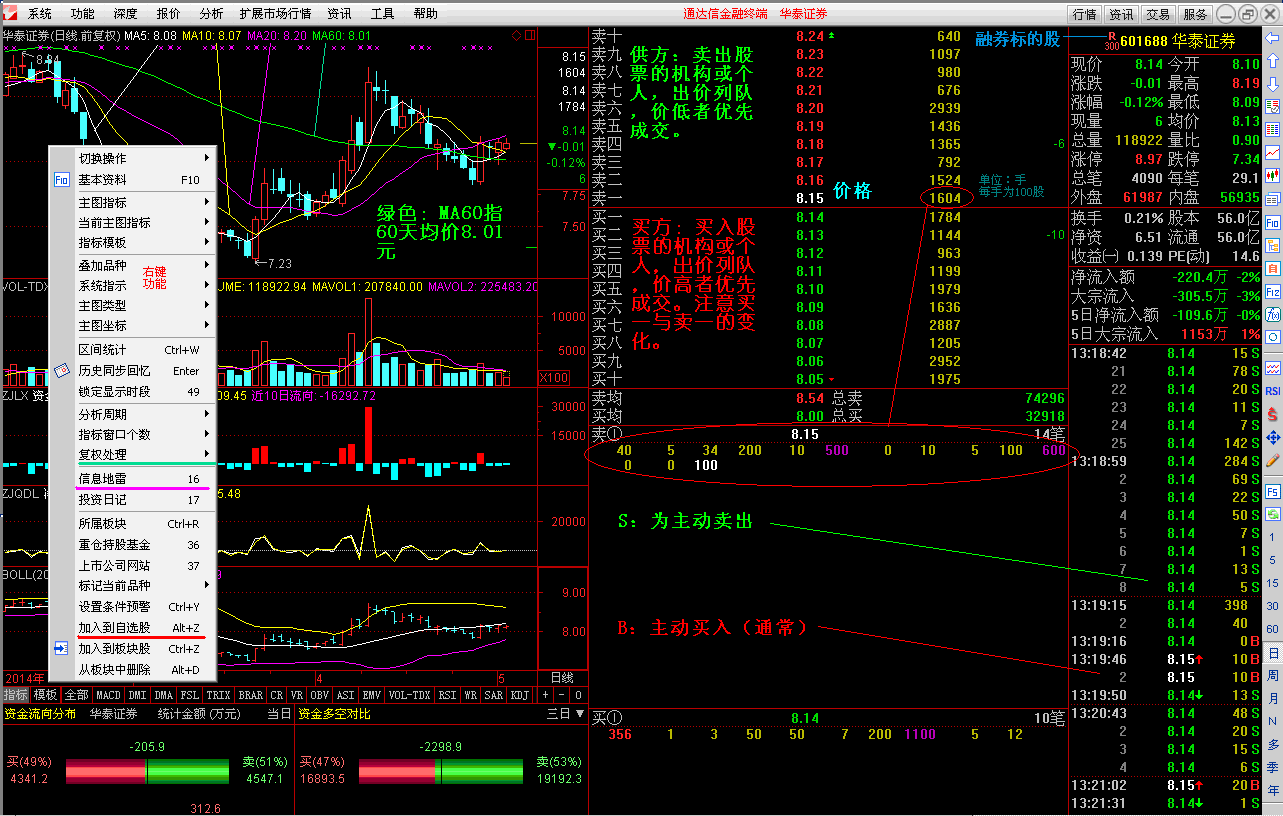
Task: Select the pencil drawing tool icon
Action: click(x=1273, y=461)
